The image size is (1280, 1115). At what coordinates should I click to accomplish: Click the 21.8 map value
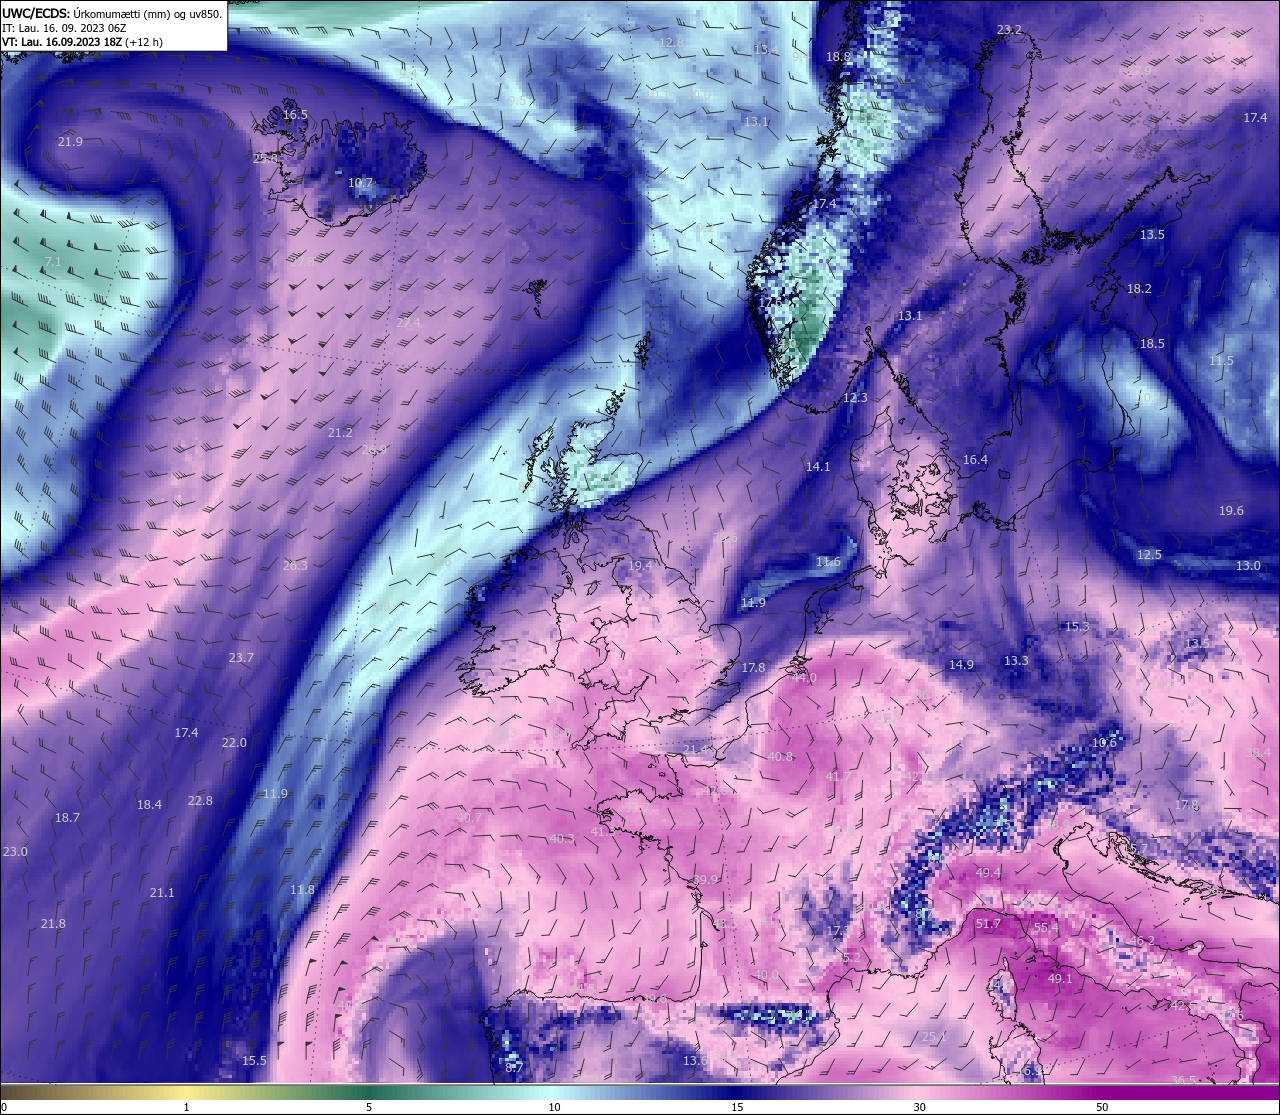click(x=53, y=924)
